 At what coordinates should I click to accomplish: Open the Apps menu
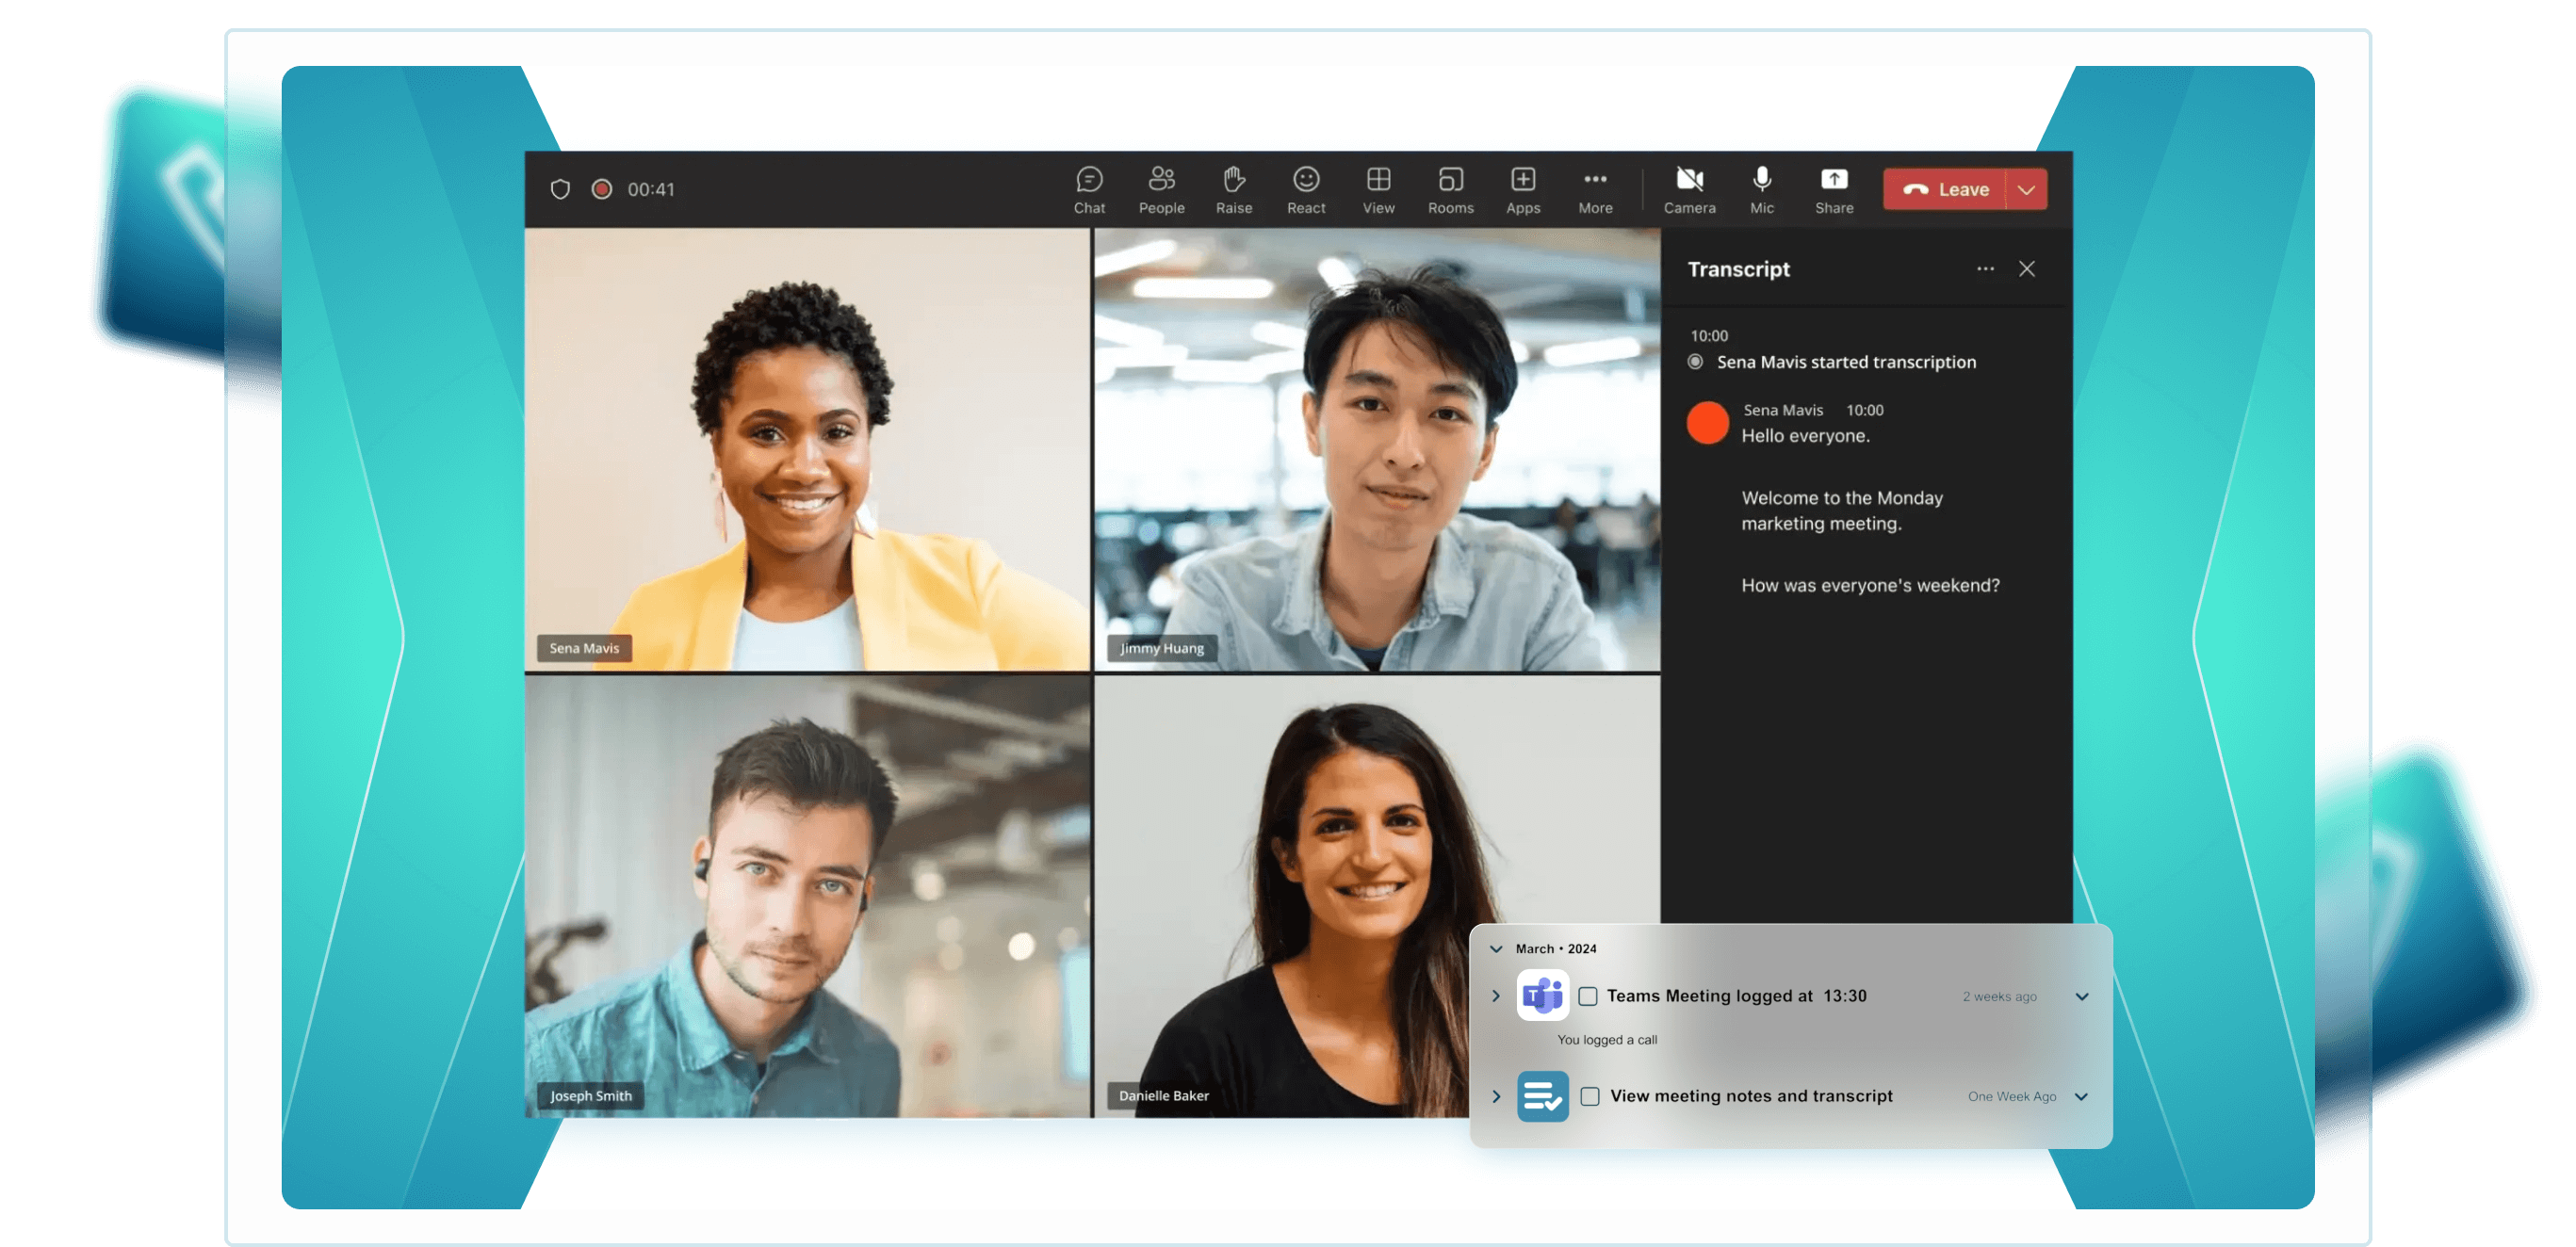[x=1523, y=189]
